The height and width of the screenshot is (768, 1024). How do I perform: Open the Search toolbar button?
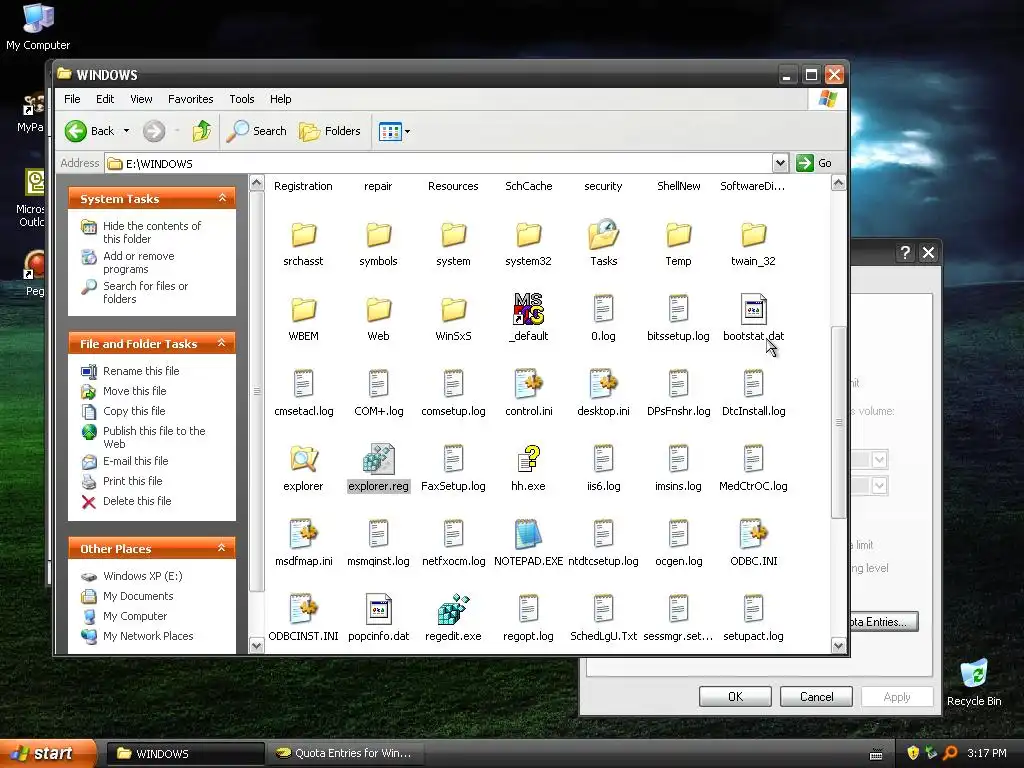click(x=257, y=131)
